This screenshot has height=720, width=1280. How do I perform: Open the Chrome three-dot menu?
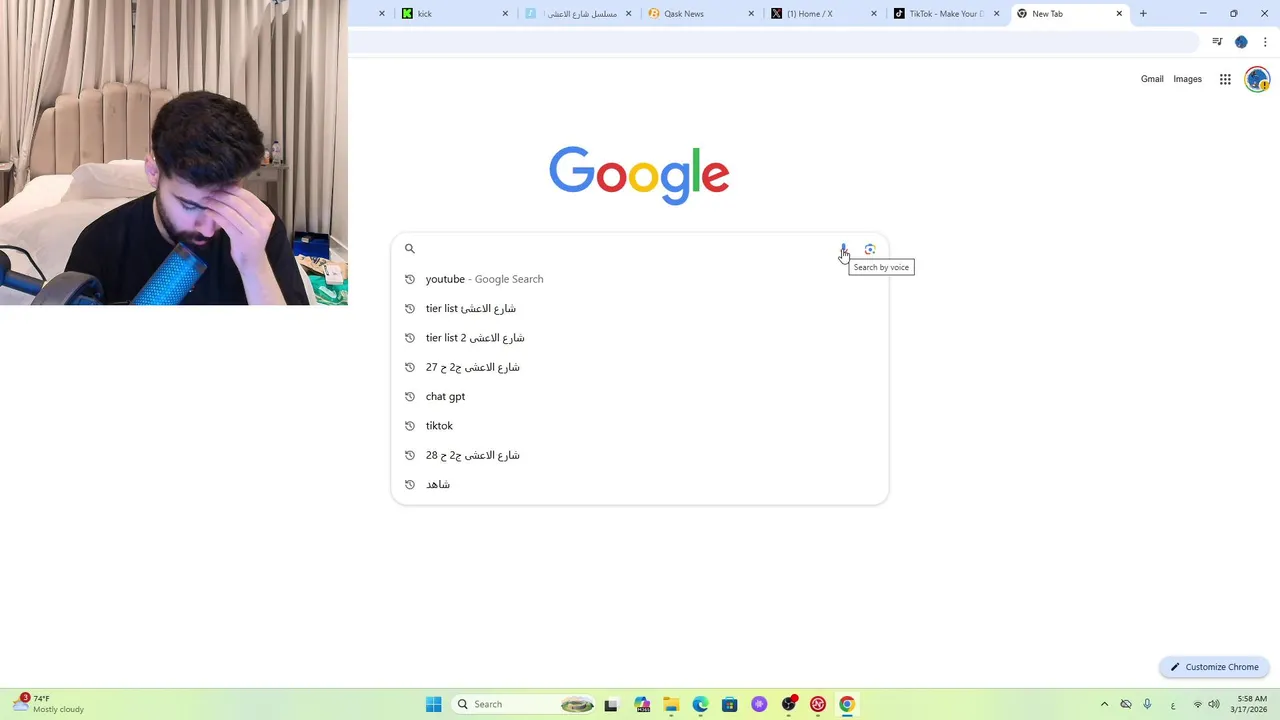(x=1265, y=42)
